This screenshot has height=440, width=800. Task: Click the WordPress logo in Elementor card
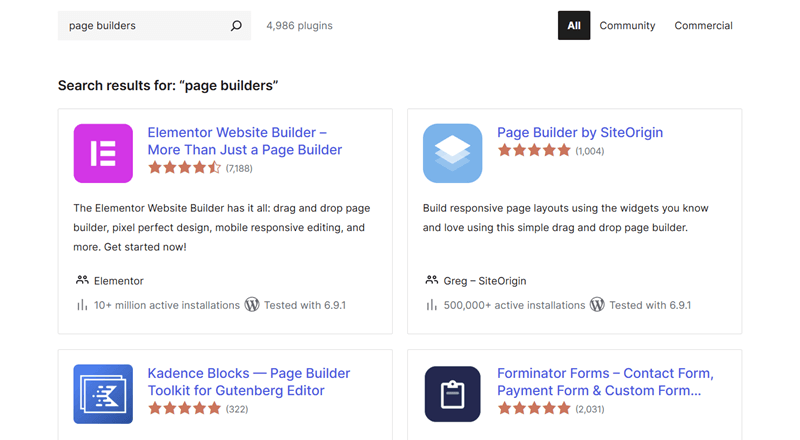coord(252,305)
